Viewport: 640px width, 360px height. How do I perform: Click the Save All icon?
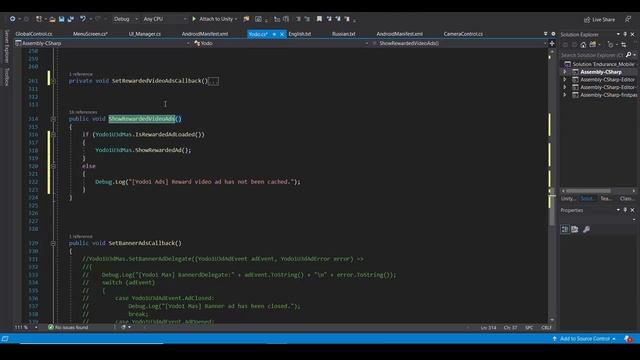click(71, 19)
